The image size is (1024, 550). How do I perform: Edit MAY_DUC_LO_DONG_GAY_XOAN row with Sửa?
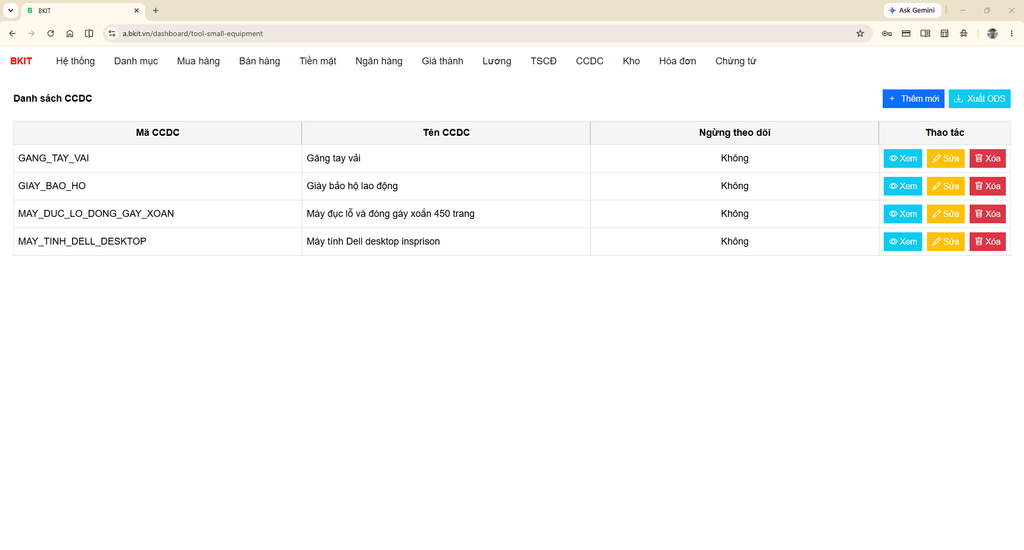coord(946,214)
